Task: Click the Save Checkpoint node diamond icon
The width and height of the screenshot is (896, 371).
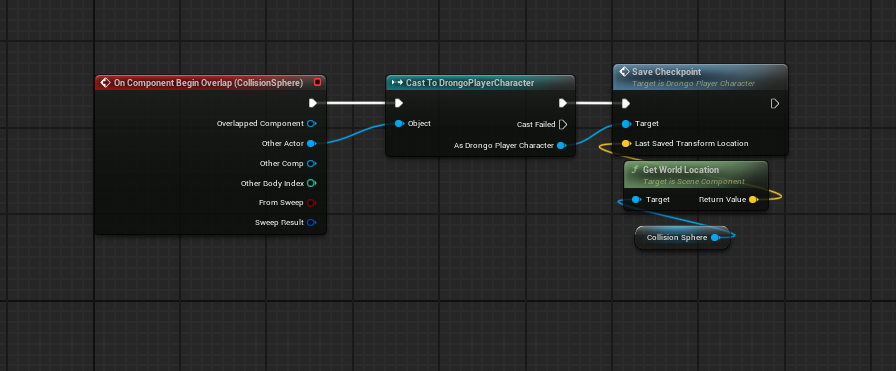Action: (x=625, y=72)
